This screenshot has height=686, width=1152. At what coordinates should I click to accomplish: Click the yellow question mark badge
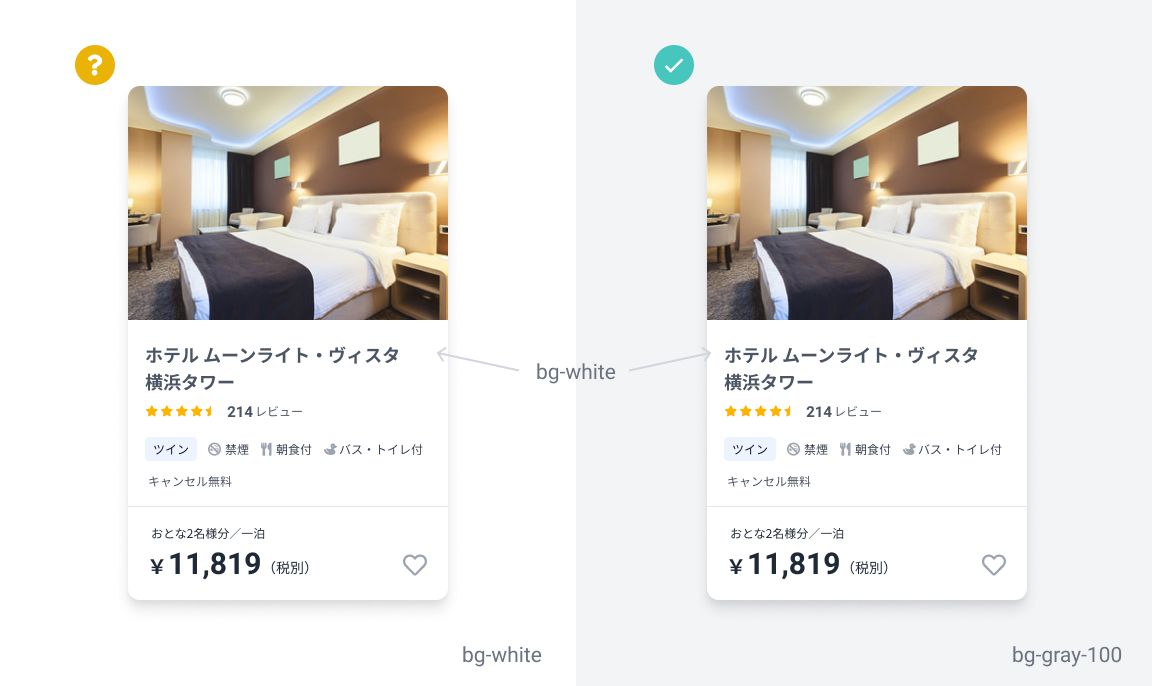95,65
